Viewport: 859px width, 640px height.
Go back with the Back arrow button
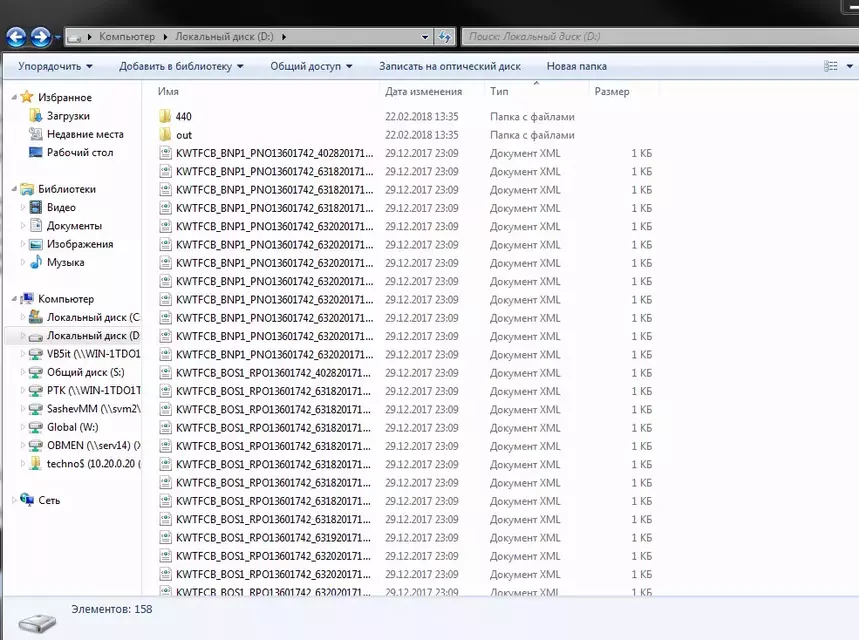point(16,37)
